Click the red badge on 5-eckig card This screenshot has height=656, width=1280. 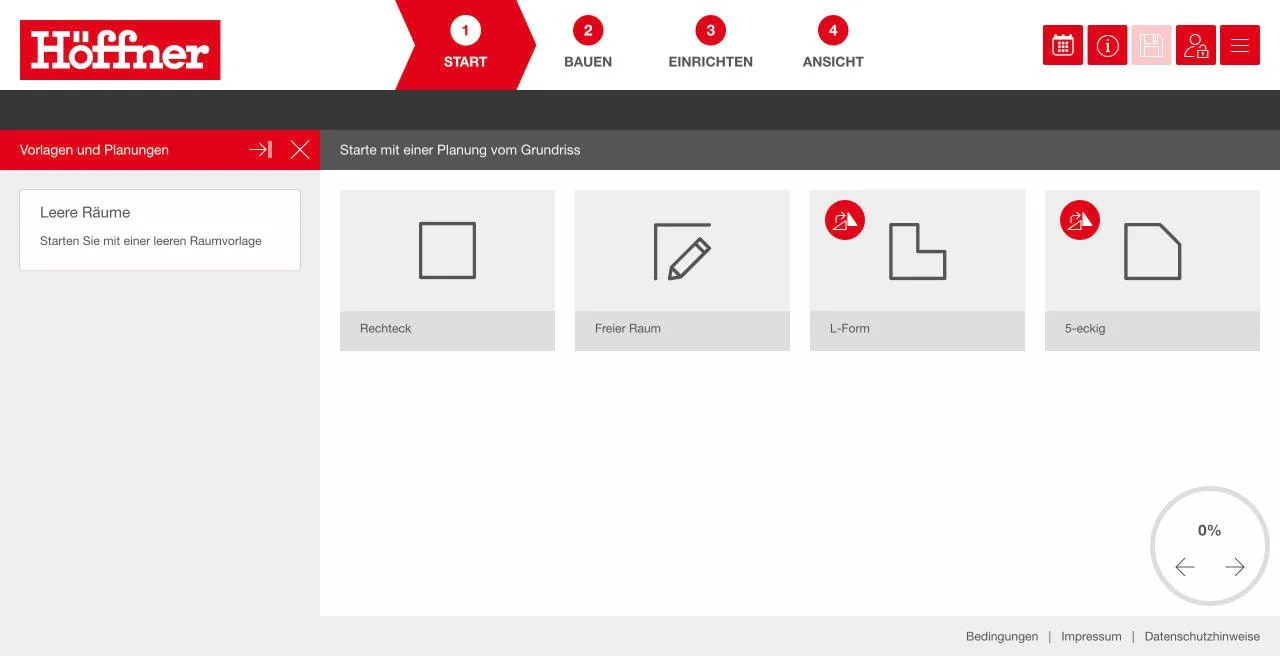pyautogui.click(x=1080, y=220)
